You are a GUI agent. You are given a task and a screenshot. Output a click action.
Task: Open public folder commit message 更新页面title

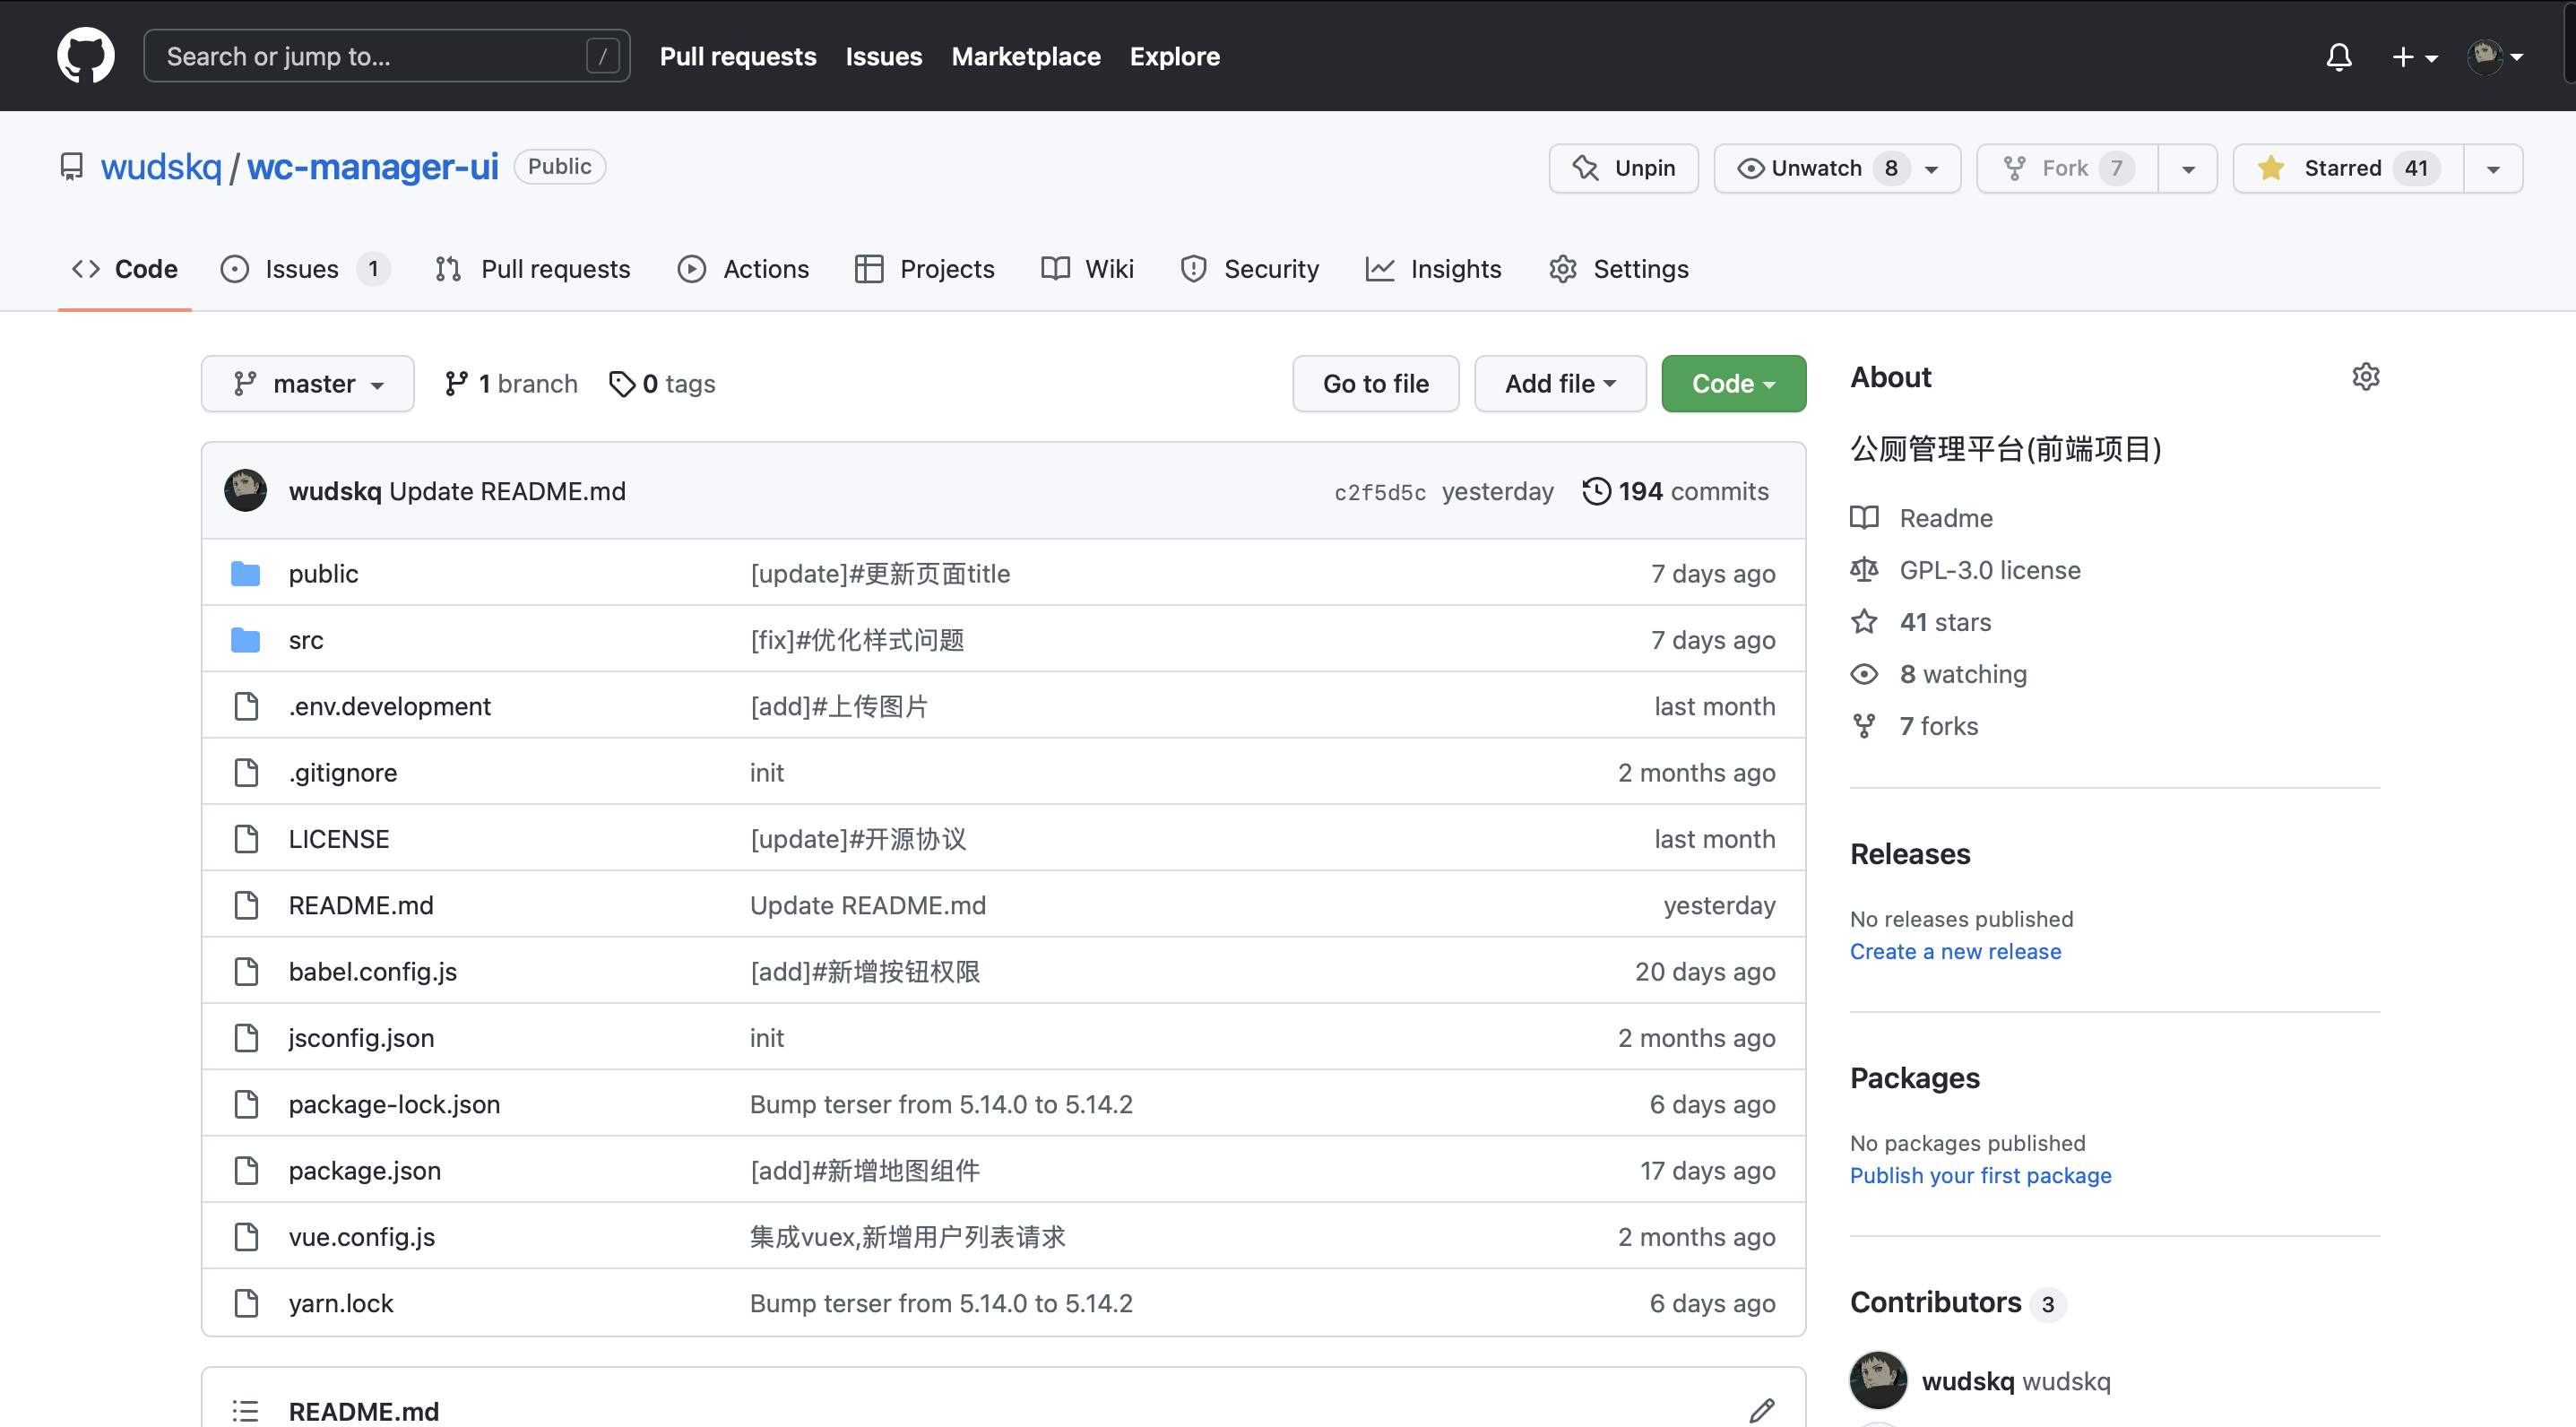880,573
